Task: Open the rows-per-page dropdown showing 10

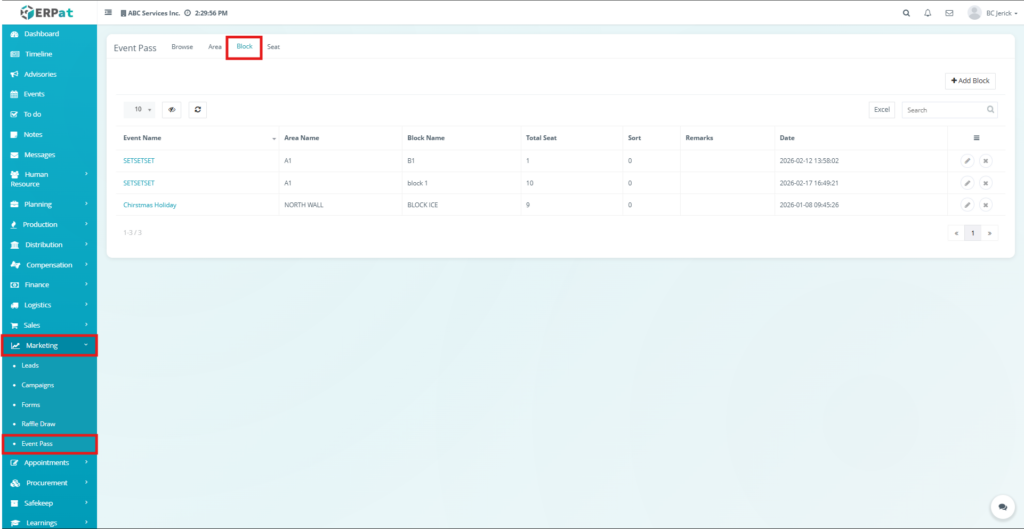Action: (138, 110)
